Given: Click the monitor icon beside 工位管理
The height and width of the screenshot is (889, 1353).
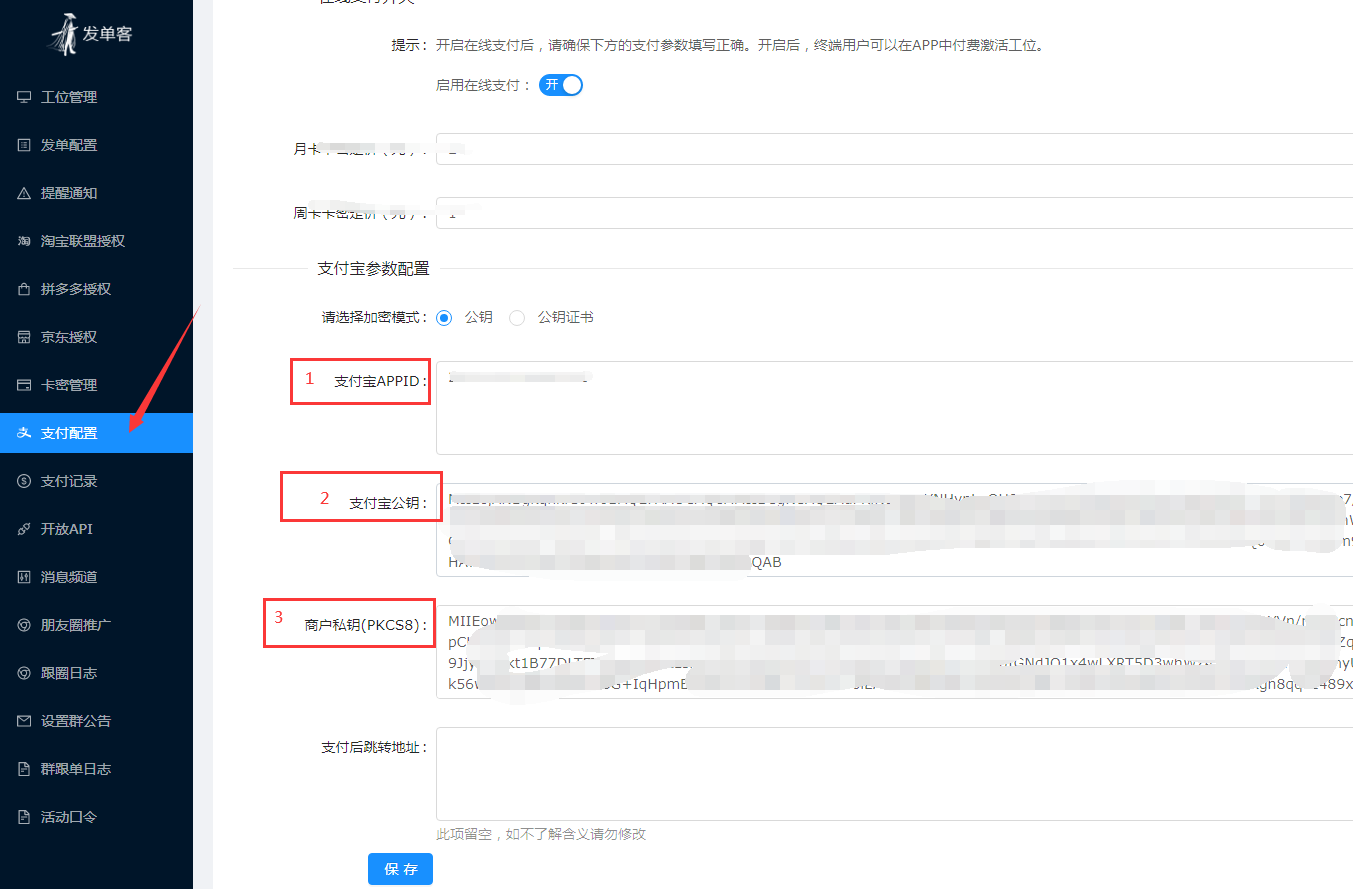Looking at the screenshot, I should [x=24, y=97].
